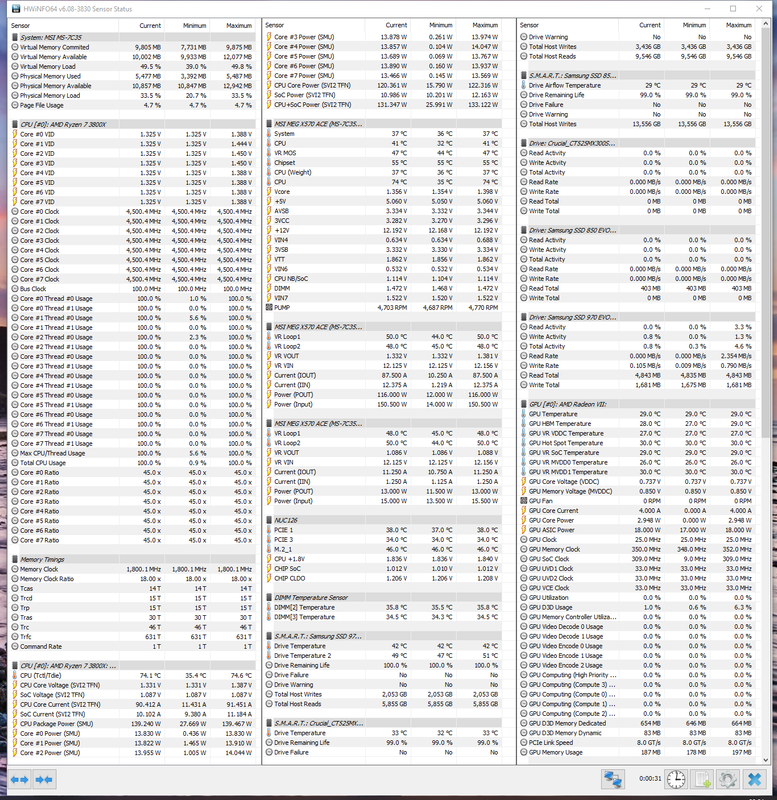Click the 0:00:31 elapsed time readout
Image resolution: width=777 pixels, height=800 pixels.
coord(649,779)
